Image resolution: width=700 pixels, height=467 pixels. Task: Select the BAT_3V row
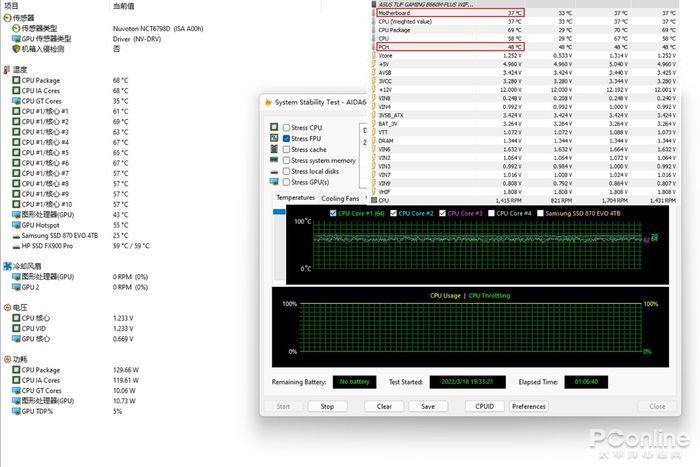point(525,124)
